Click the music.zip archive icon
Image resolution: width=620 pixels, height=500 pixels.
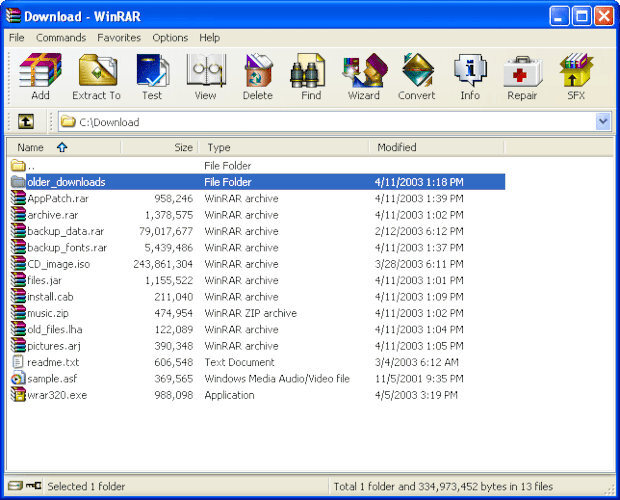click(x=18, y=313)
